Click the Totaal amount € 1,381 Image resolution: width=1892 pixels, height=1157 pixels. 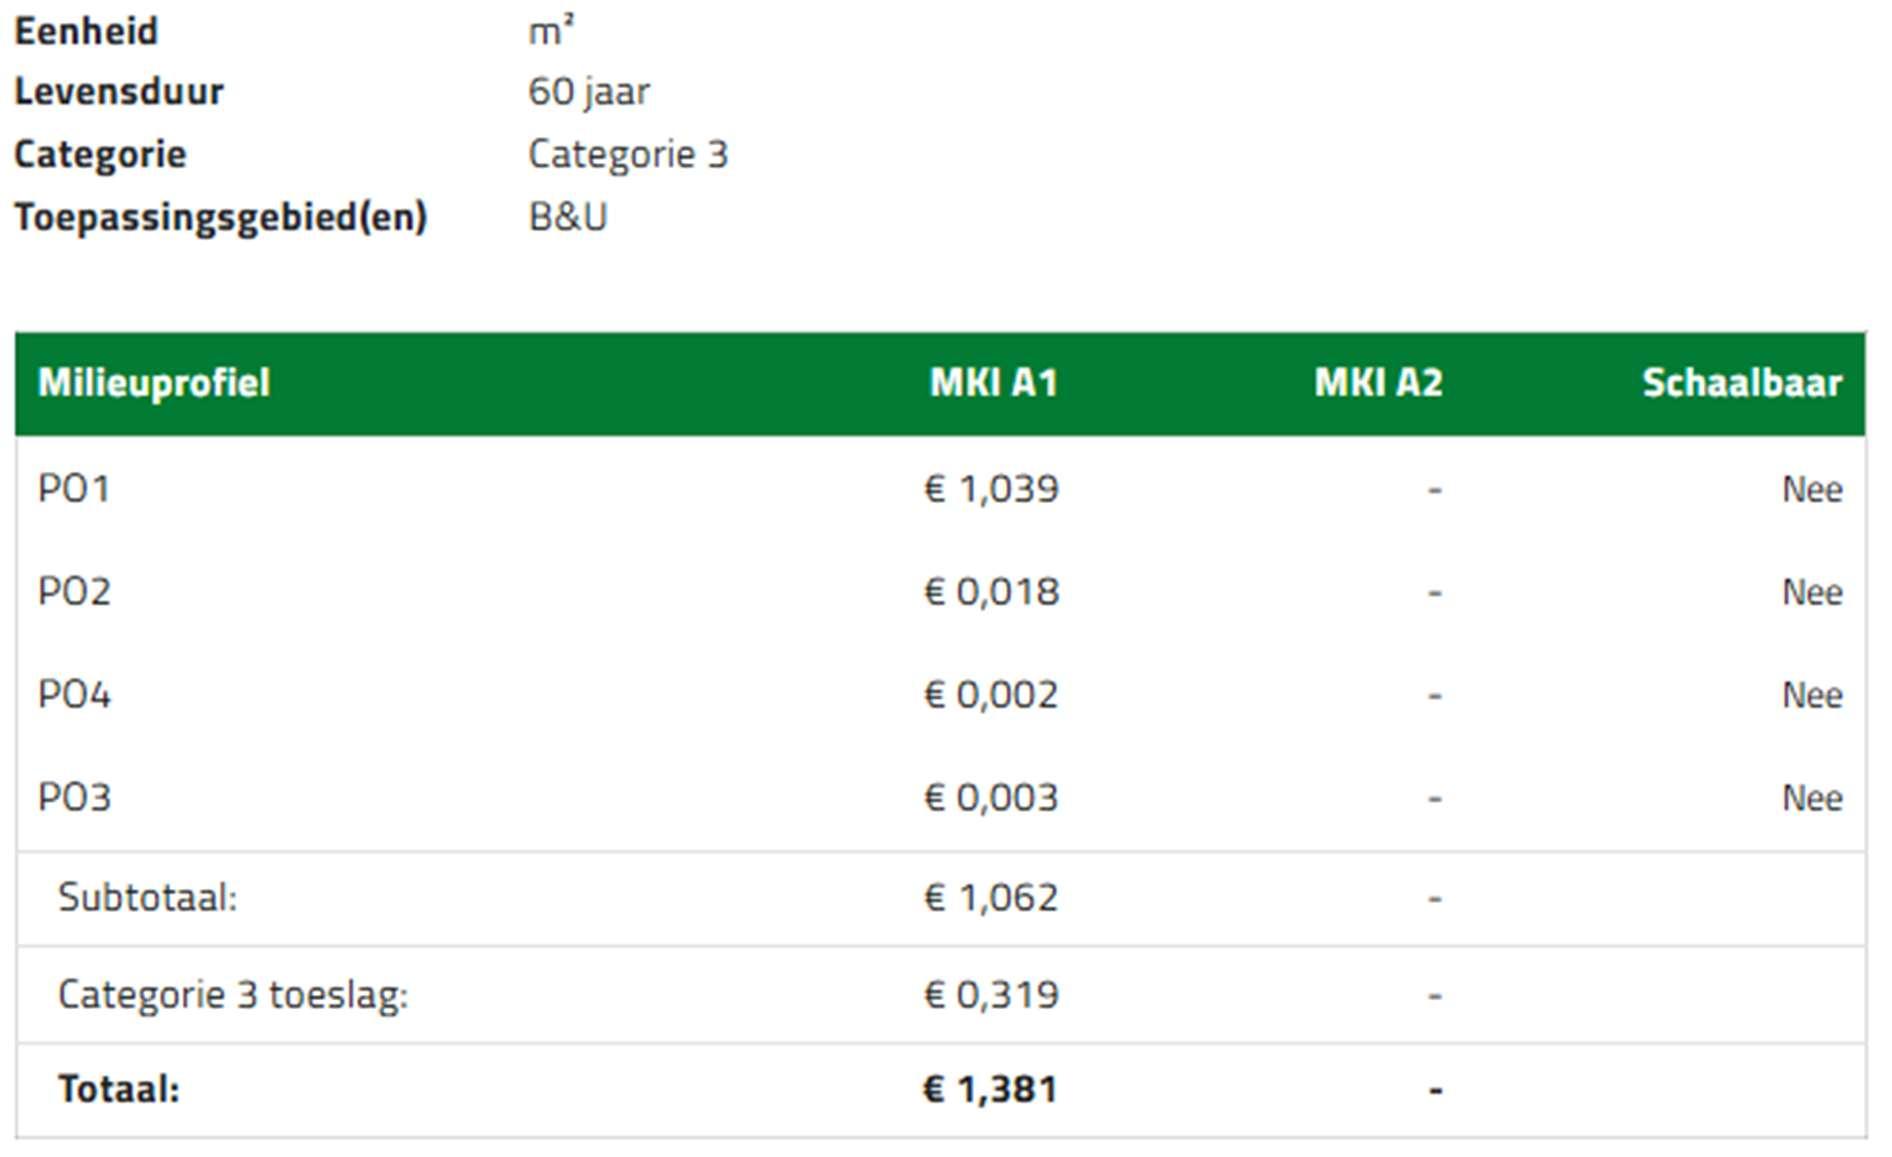(990, 1089)
